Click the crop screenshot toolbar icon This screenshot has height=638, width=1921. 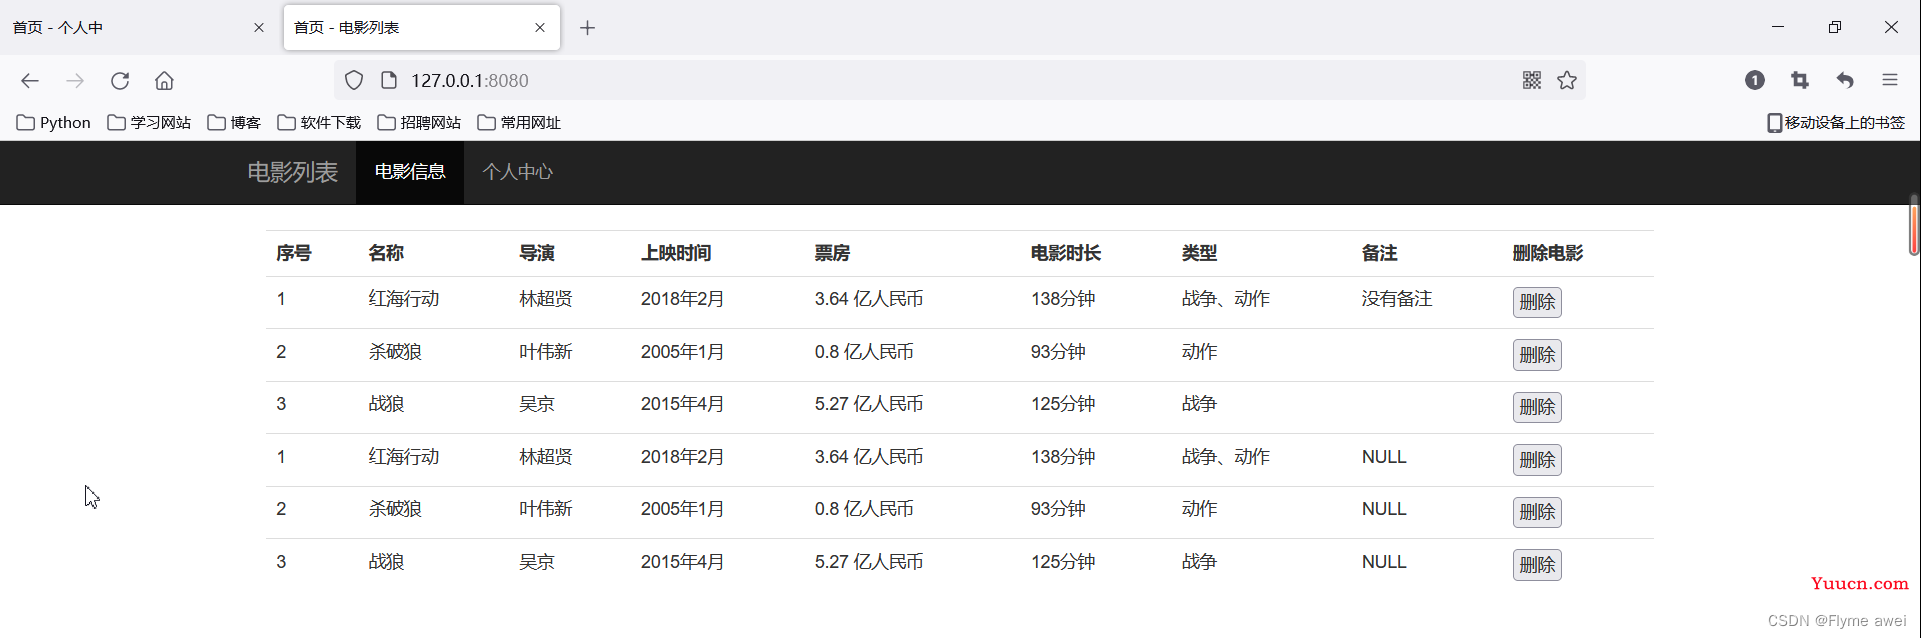click(x=1800, y=80)
